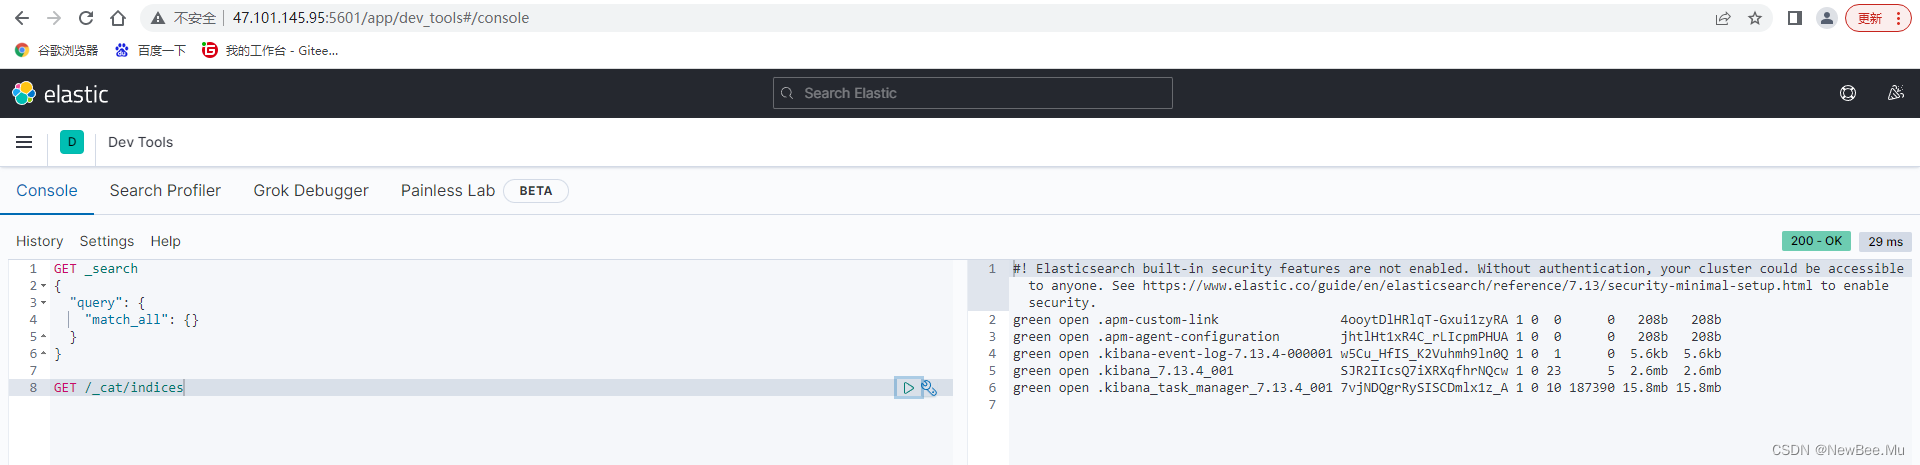The height and width of the screenshot is (465, 1920).
Task: Bookmark this page with star icon
Action: point(1755,18)
